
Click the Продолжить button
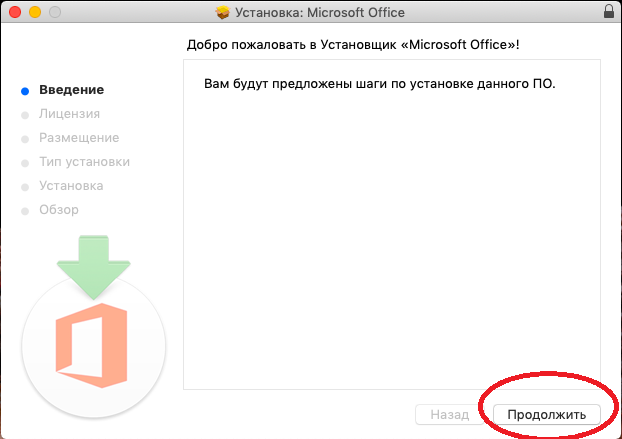tap(547, 414)
